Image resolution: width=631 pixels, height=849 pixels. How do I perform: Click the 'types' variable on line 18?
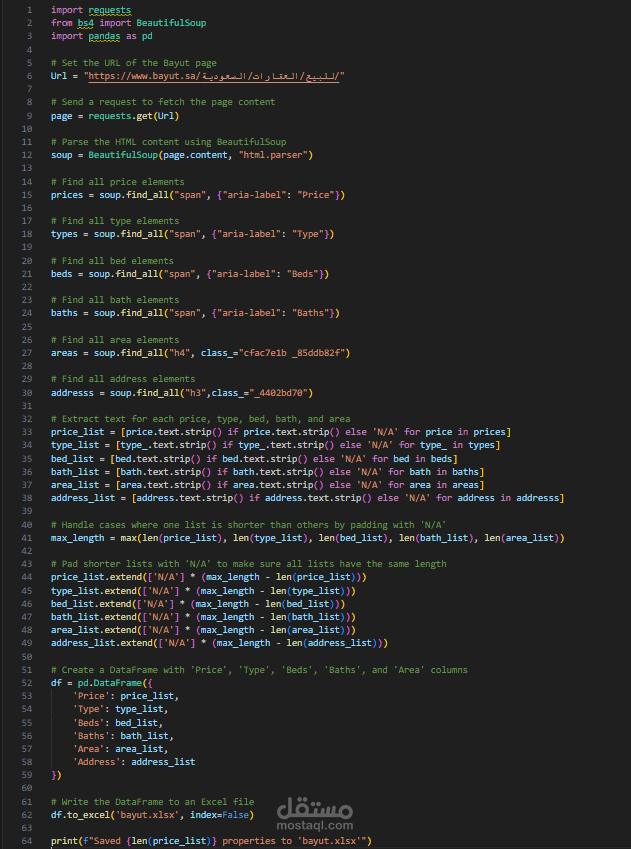(64, 234)
